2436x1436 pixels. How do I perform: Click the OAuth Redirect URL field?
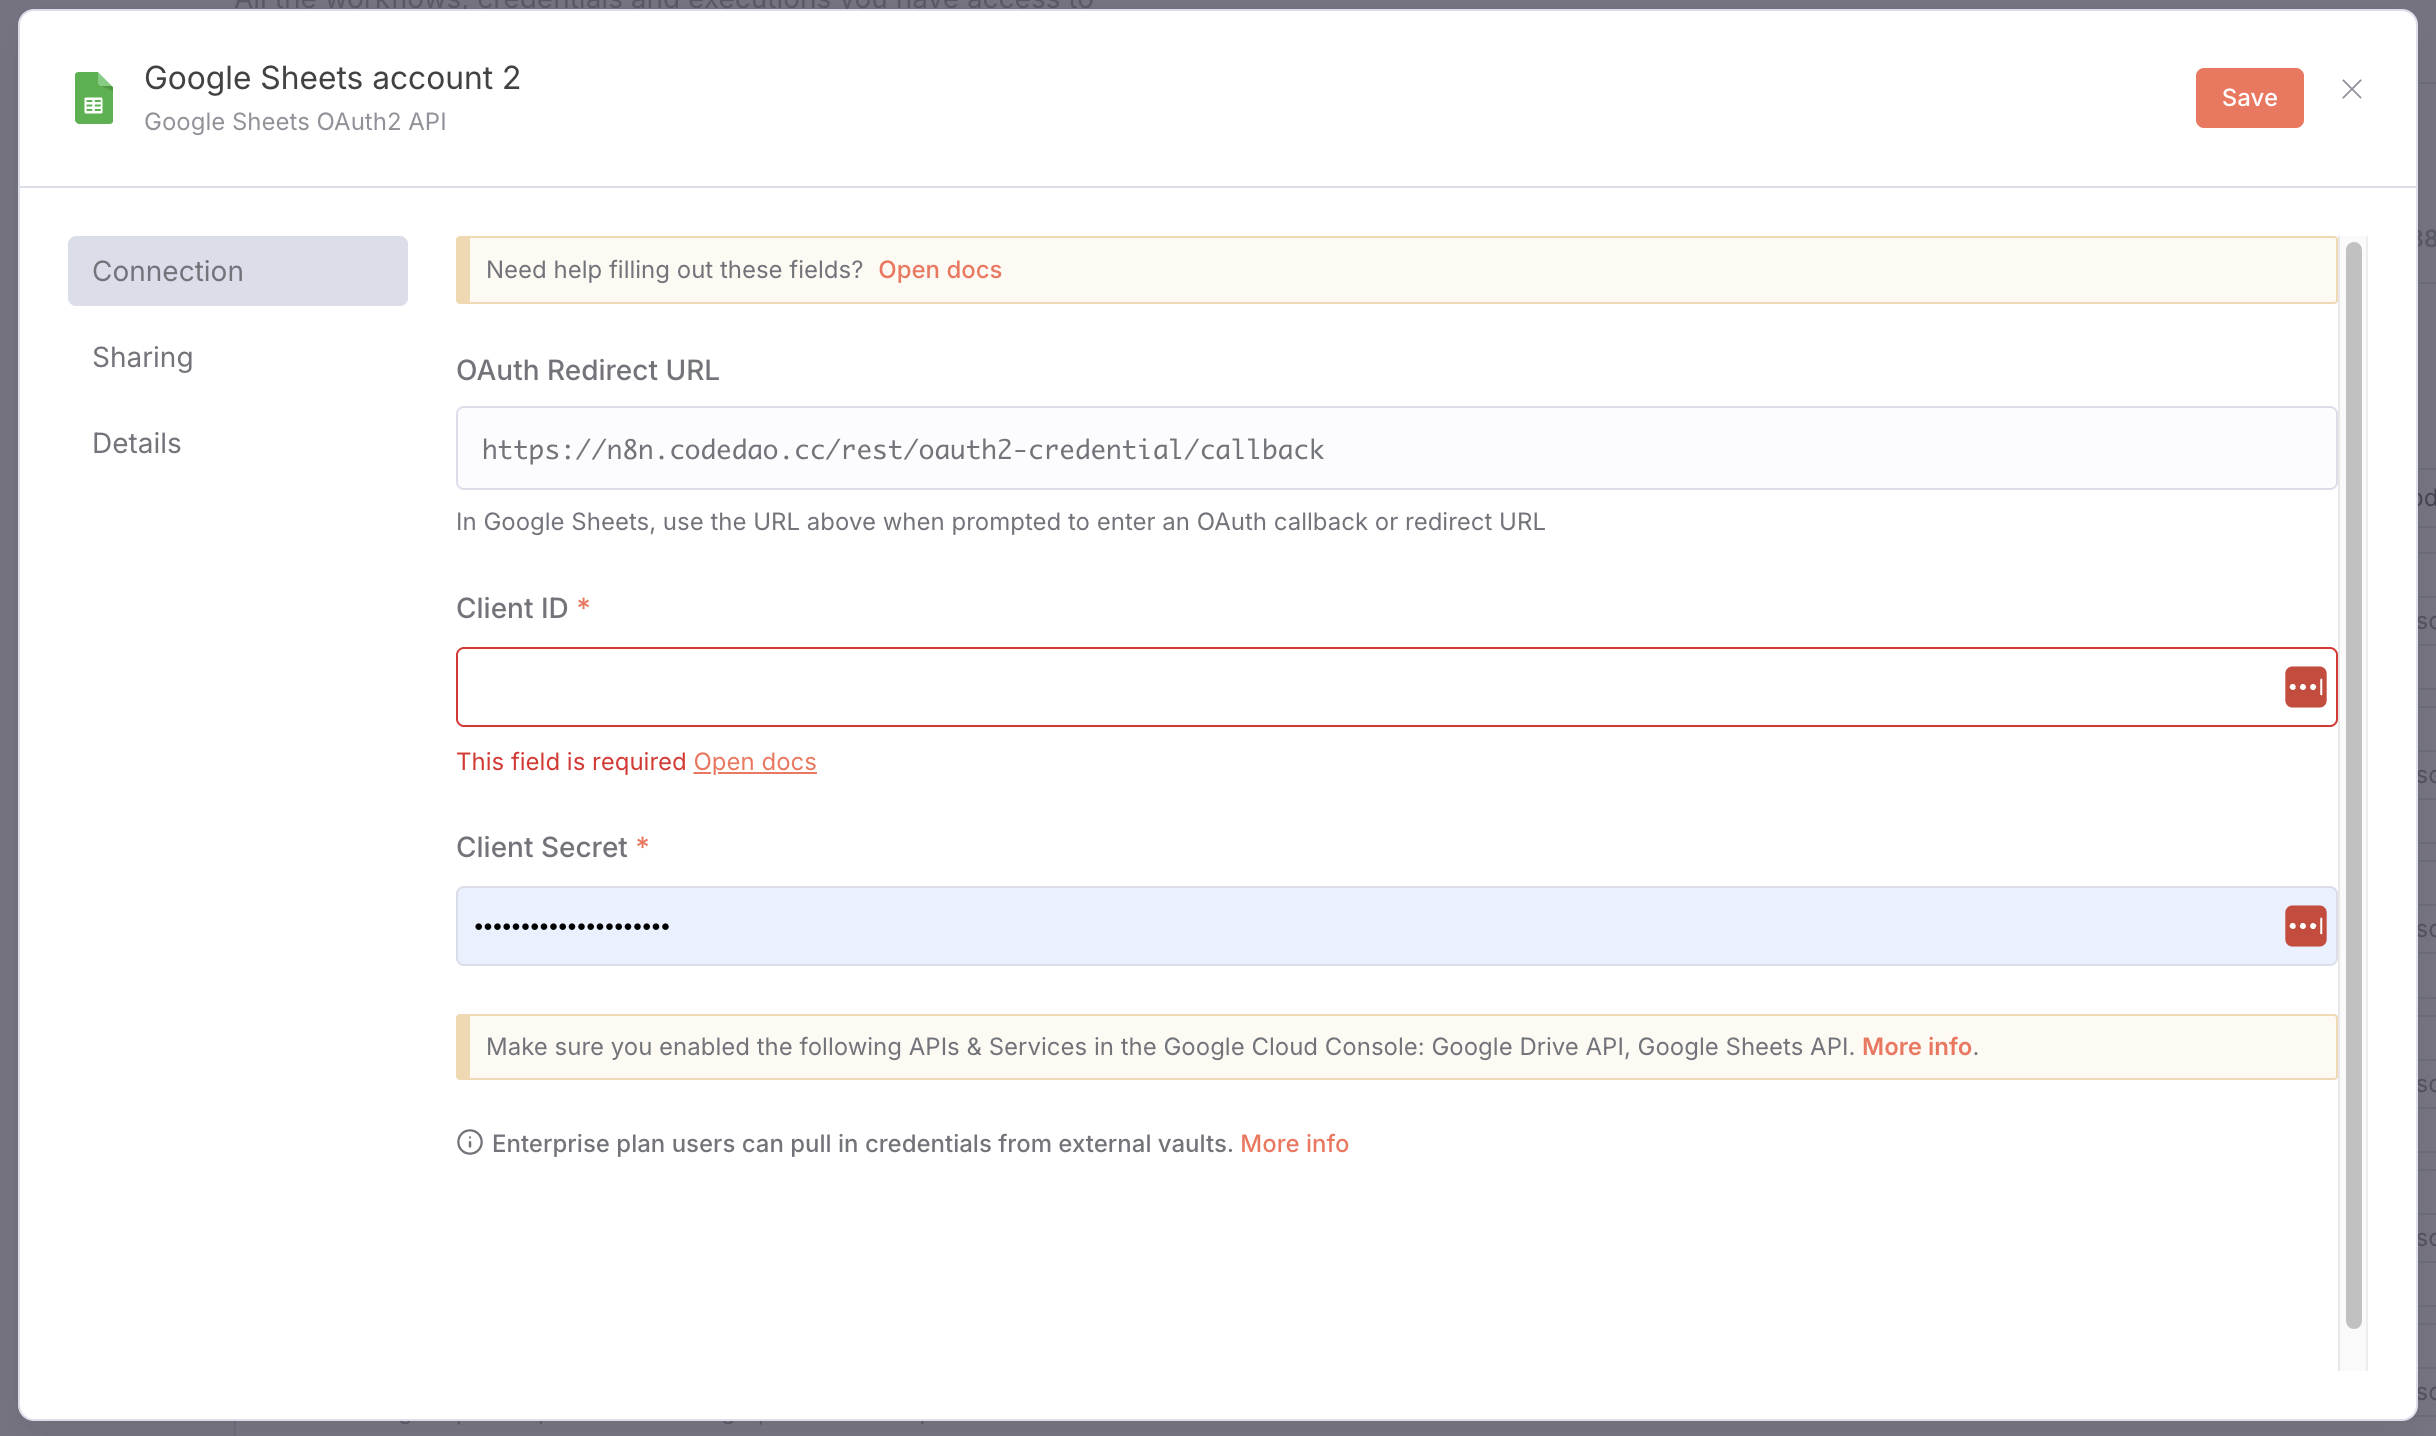click(1396, 448)
